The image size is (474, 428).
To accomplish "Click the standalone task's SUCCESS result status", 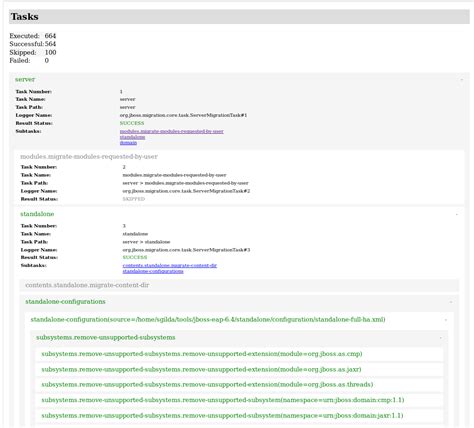I will point(135,257).
